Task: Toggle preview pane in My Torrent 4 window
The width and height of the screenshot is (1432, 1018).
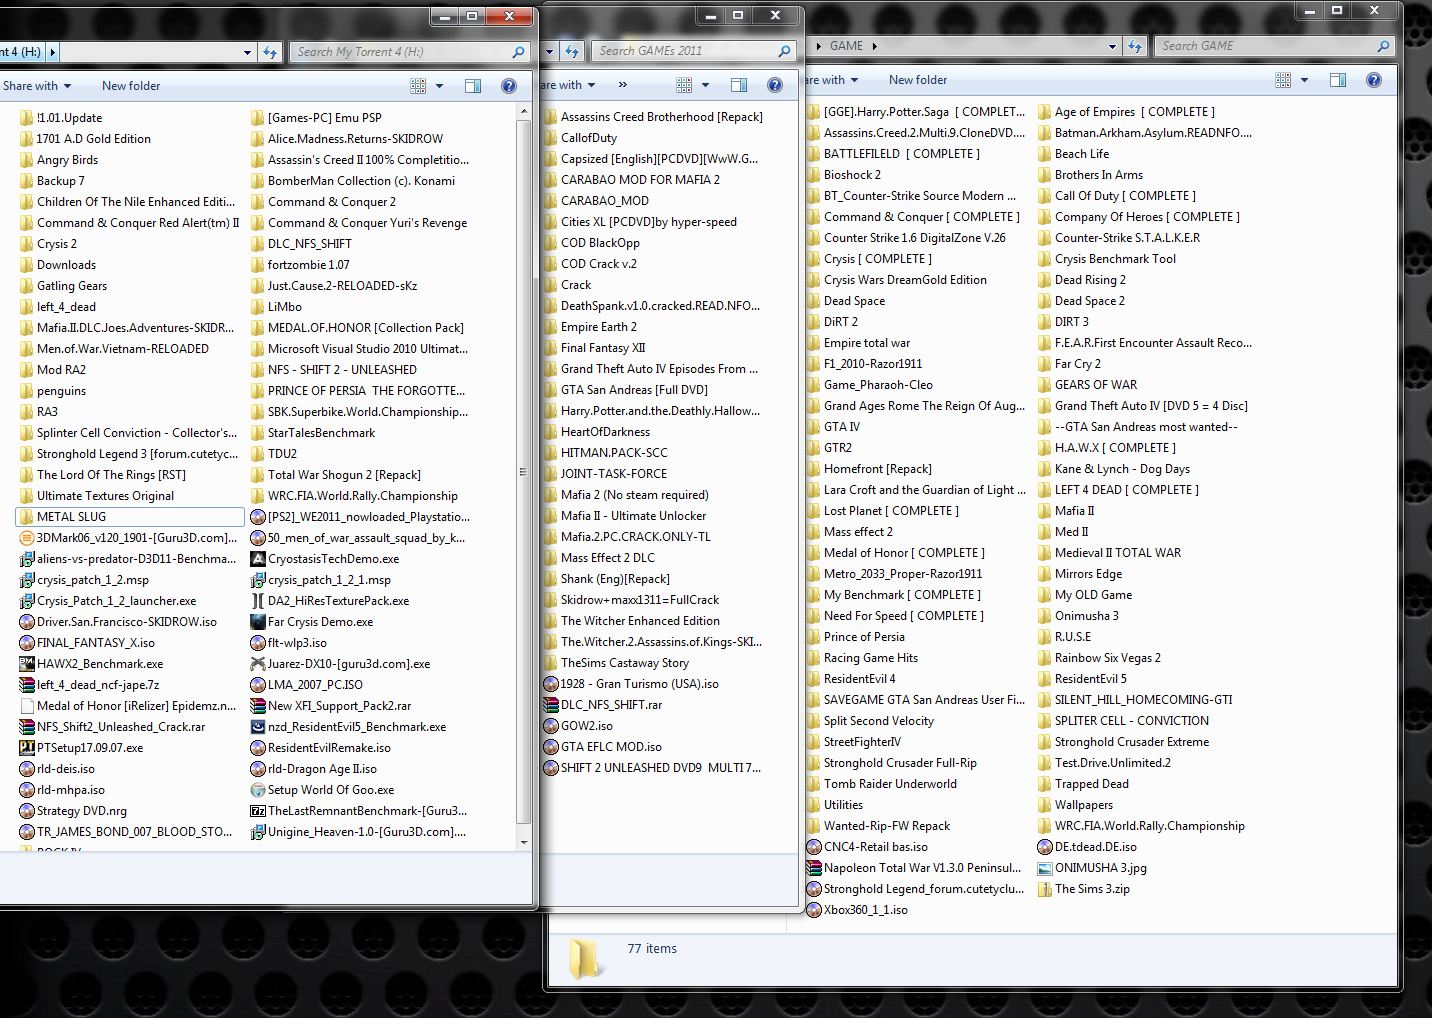Action: coord(473,86)
